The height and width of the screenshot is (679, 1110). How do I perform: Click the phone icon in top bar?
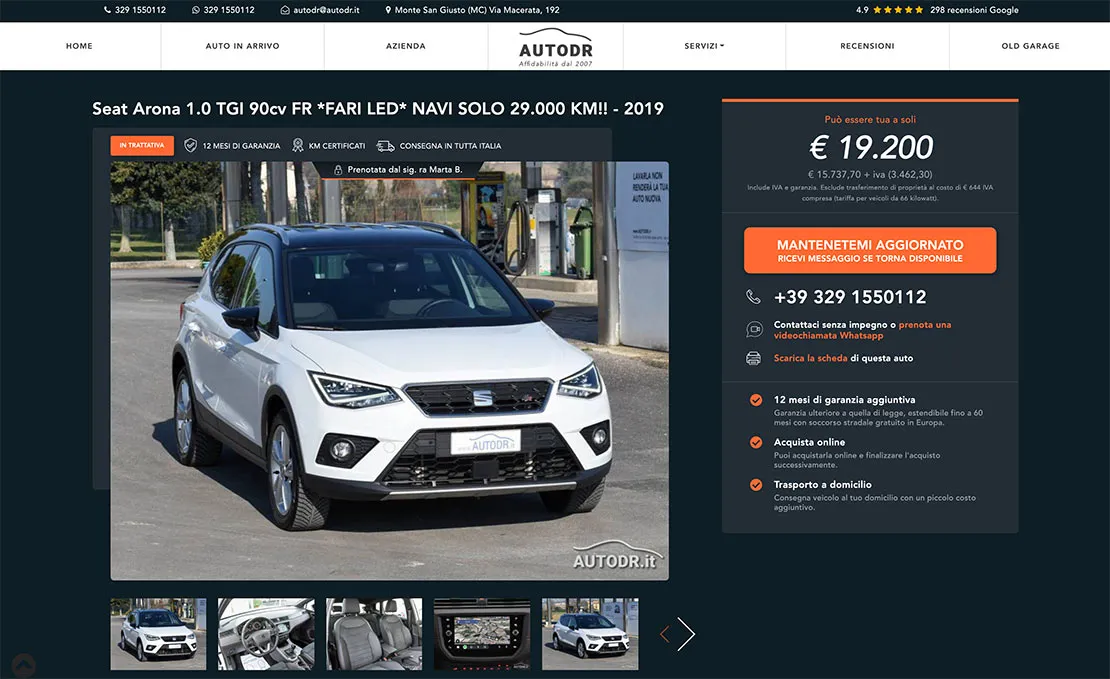(108, 10)
